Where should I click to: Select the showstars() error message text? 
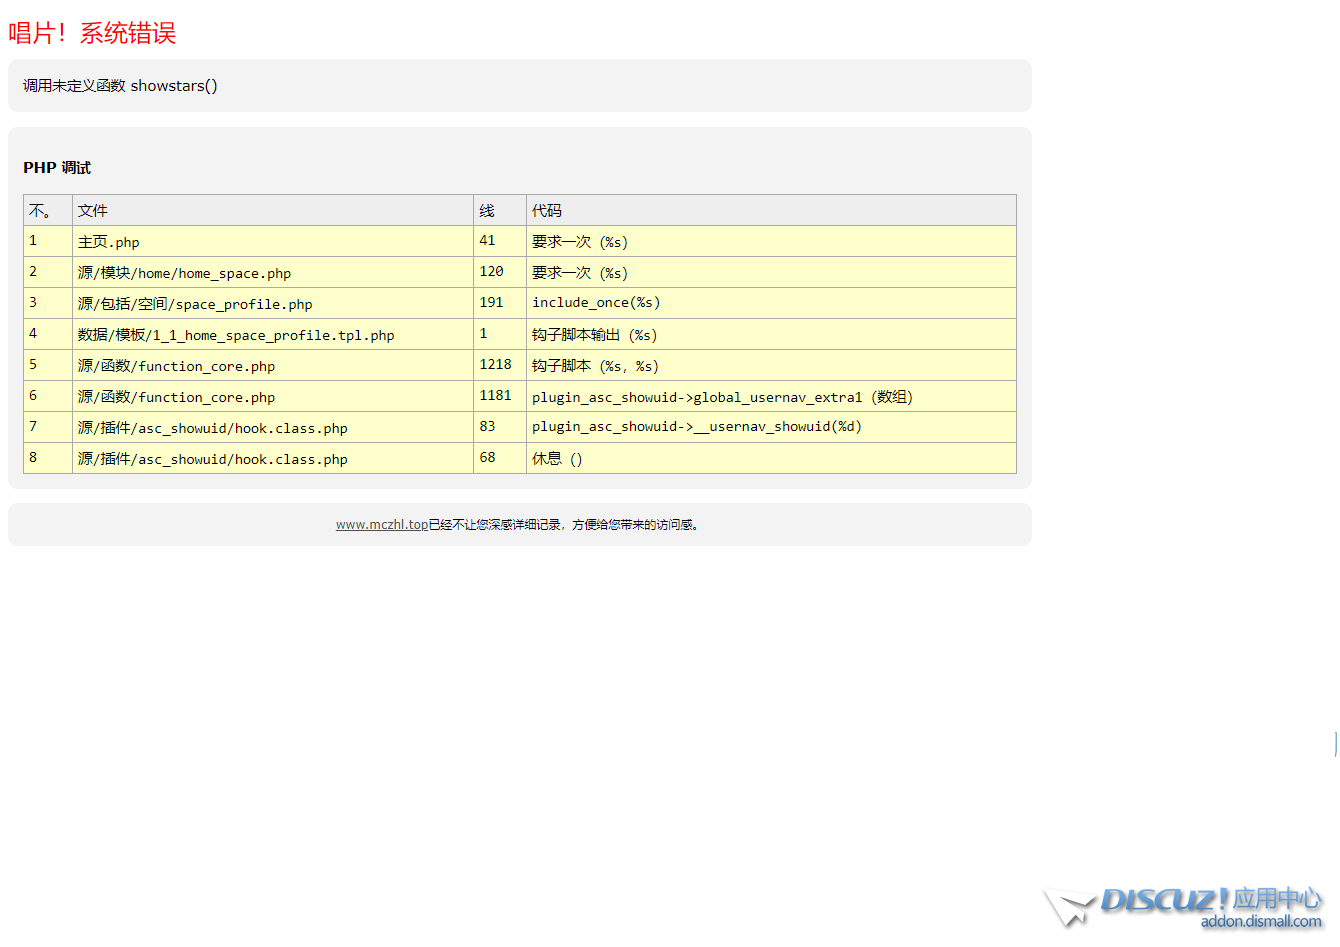click(x=120, y=86)
